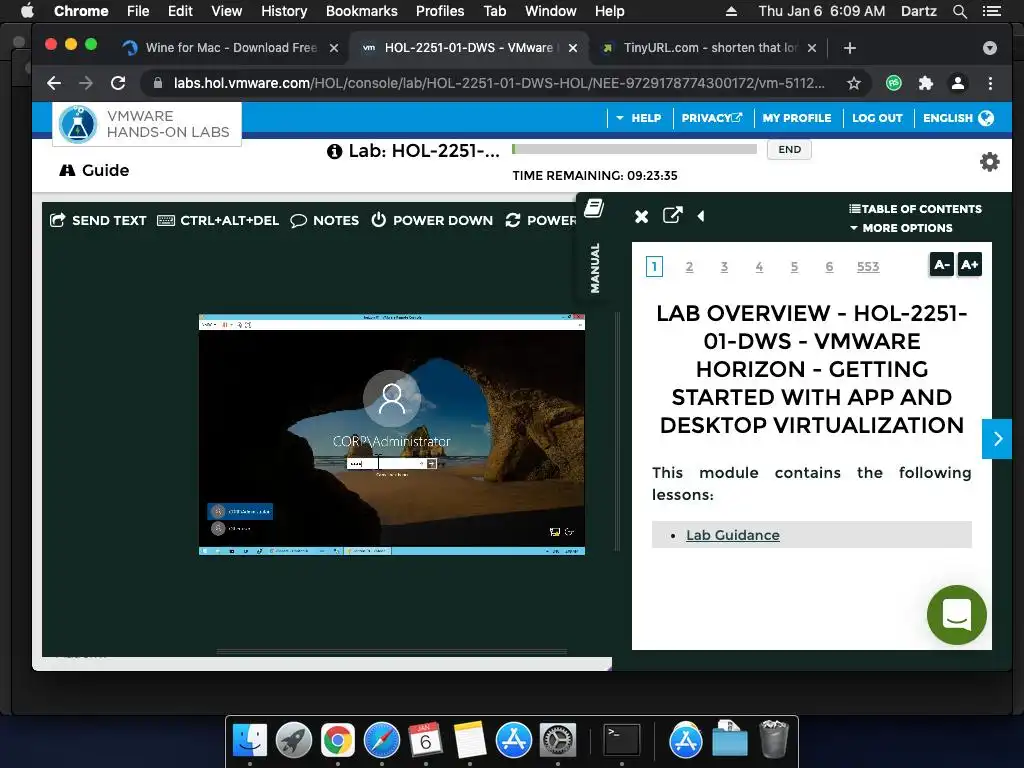Open Spotlight search in menu bar
The width and height of the screenshot is (1024, 768).
(x=959, y=11)
